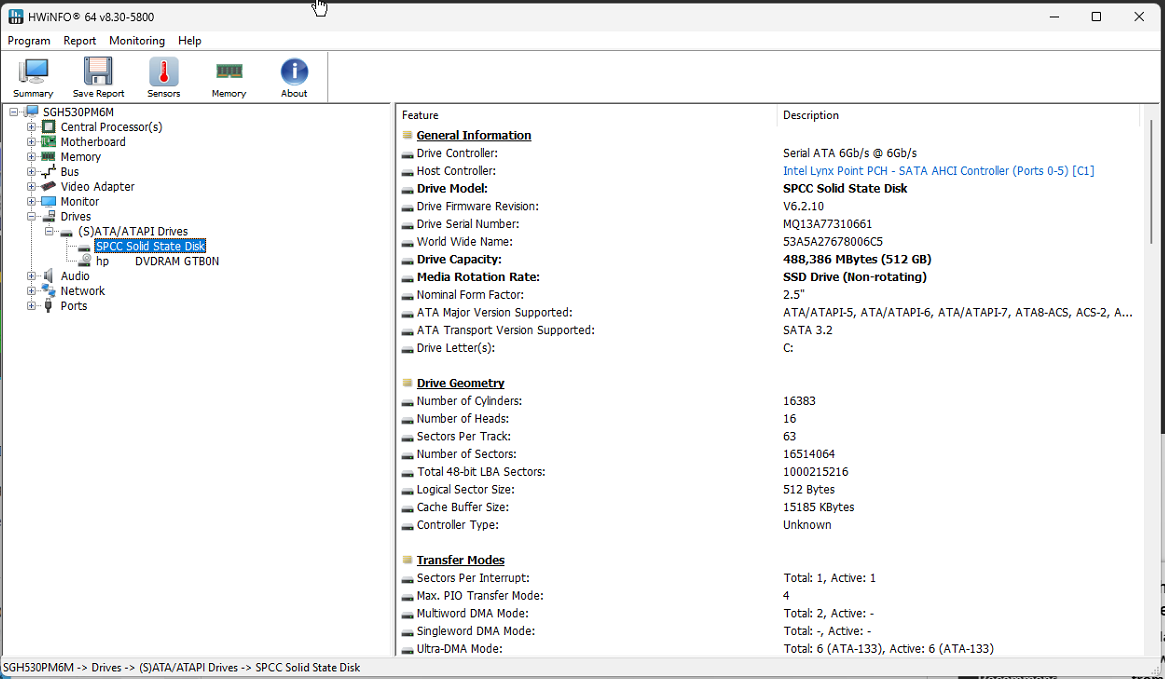Collapse the Drives tree node
1165x679 pixels.
(x=32, y=216)
